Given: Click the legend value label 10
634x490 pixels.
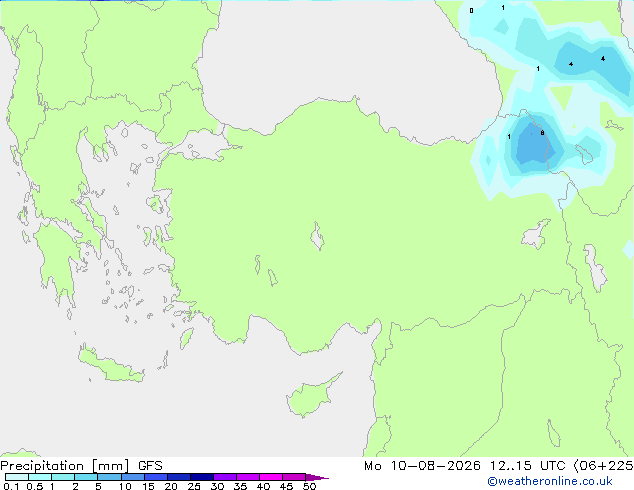Looking at the screenshot, I should tap(125, 486).
